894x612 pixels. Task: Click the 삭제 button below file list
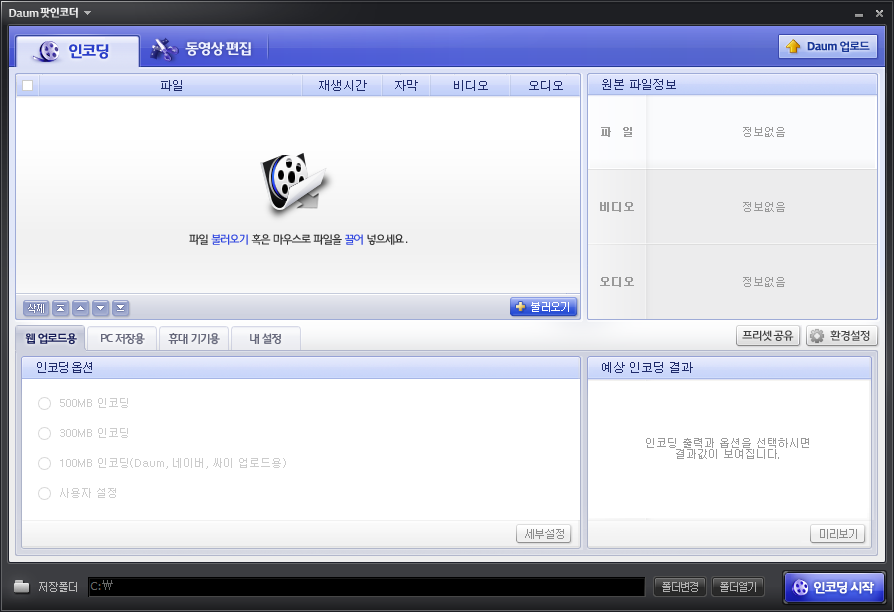(x=36, y=308)
